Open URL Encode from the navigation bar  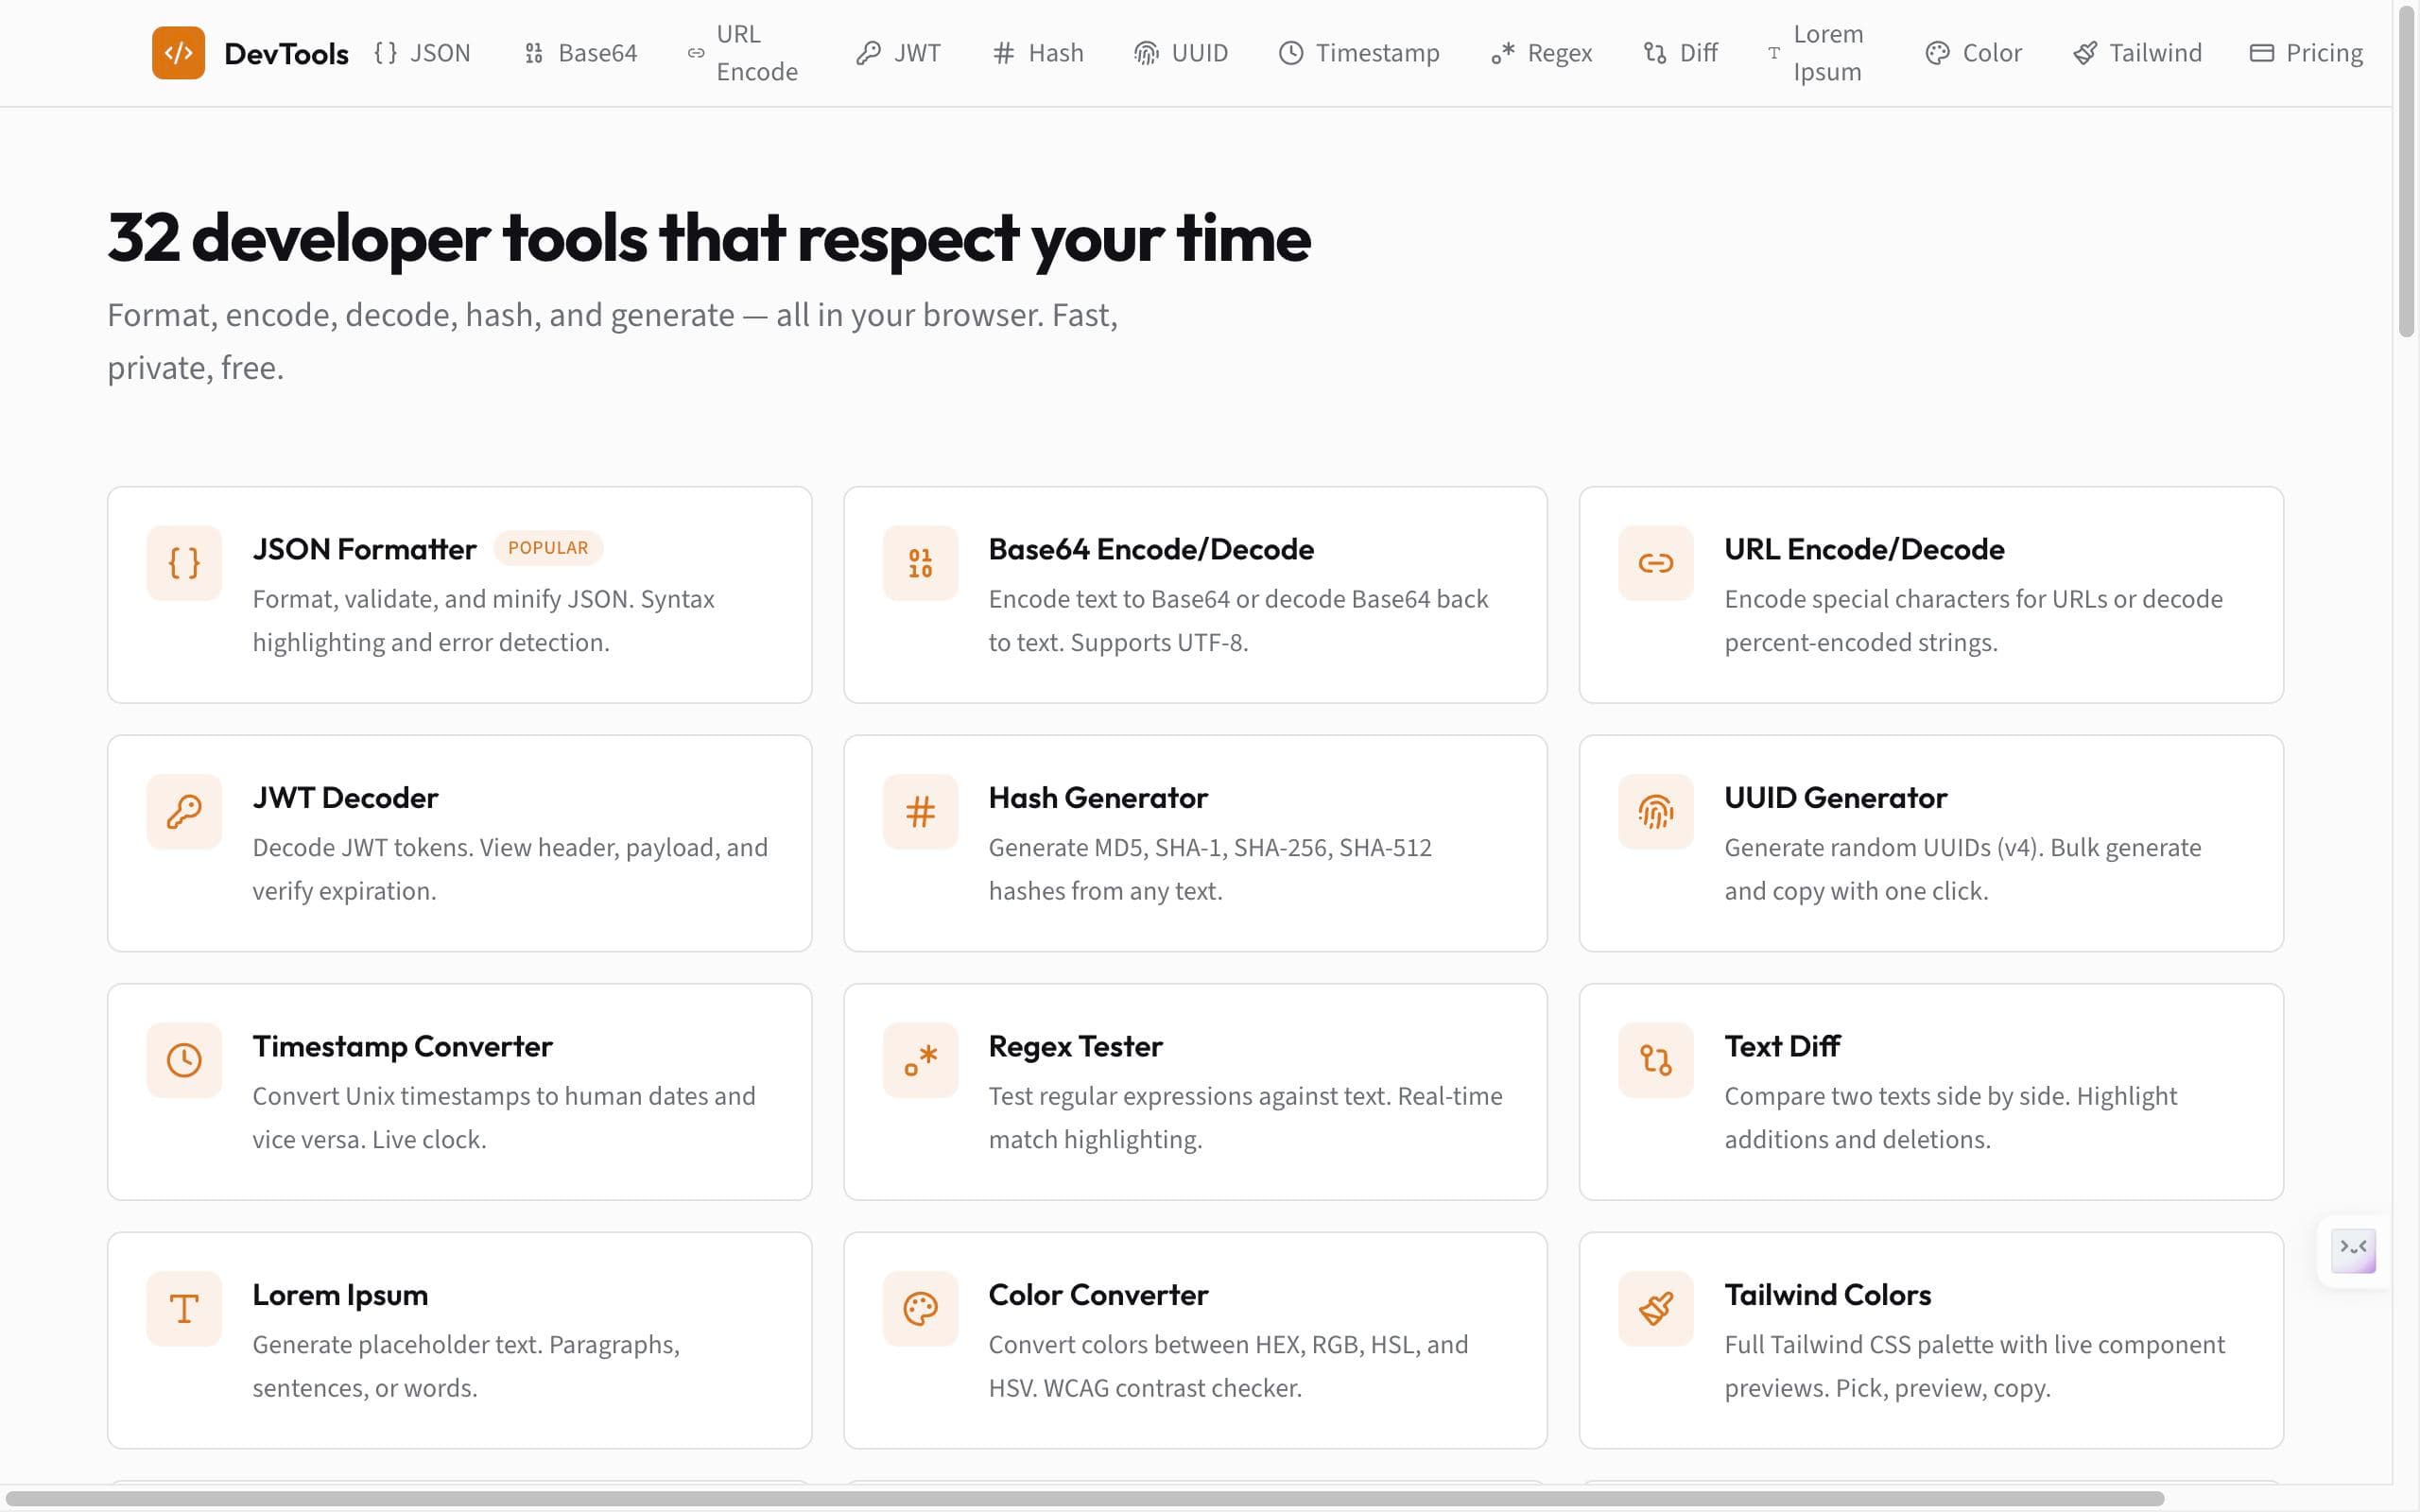click(742, 53)
